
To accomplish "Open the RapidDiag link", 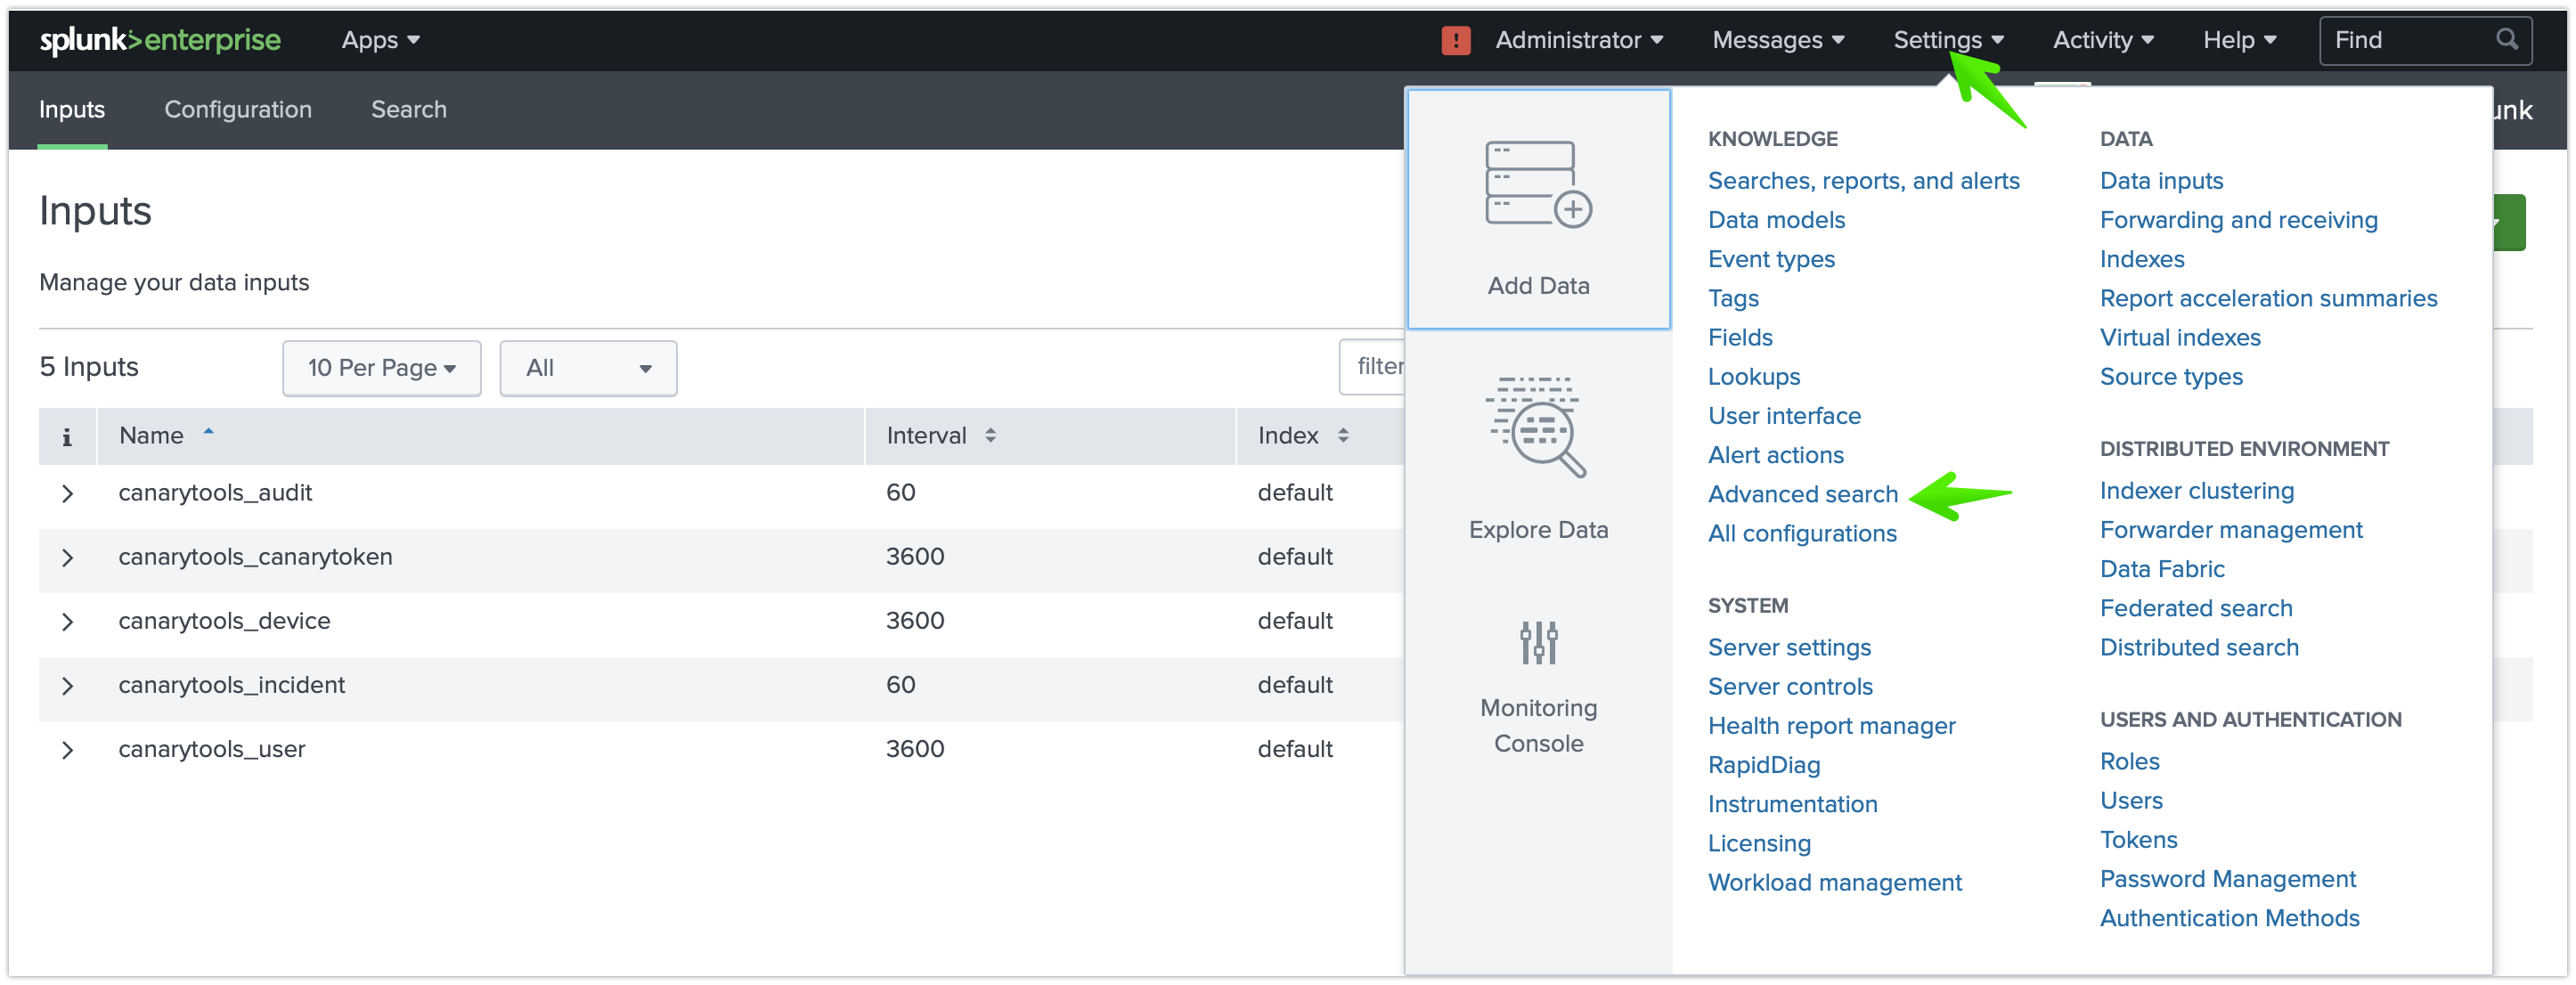I will coord(1764,765).
